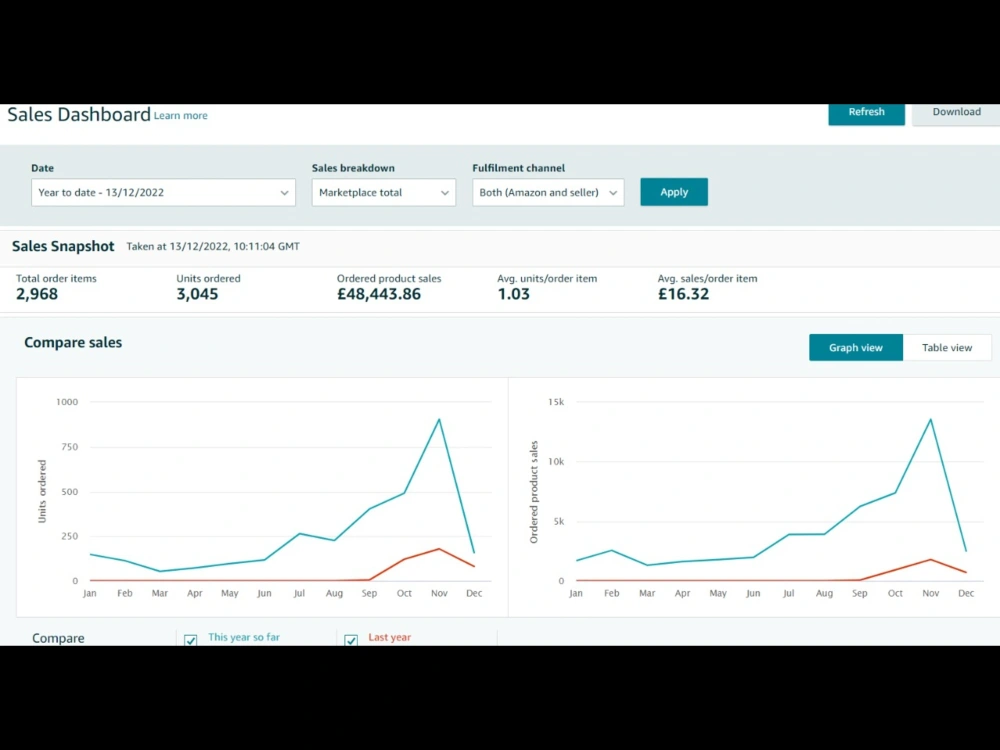Select the Avg. units/order item value 1.03
The height and width of the screenshot is (750, 1000).
click(513, 294)
